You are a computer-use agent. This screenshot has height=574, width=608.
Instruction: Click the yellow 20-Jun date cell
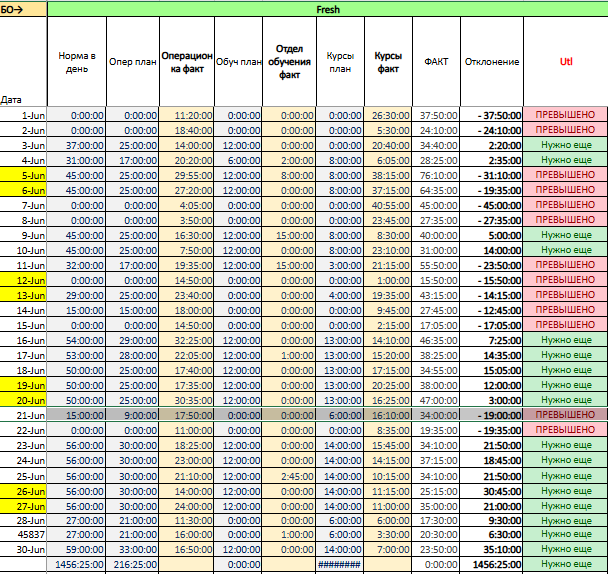pos(23,400)
